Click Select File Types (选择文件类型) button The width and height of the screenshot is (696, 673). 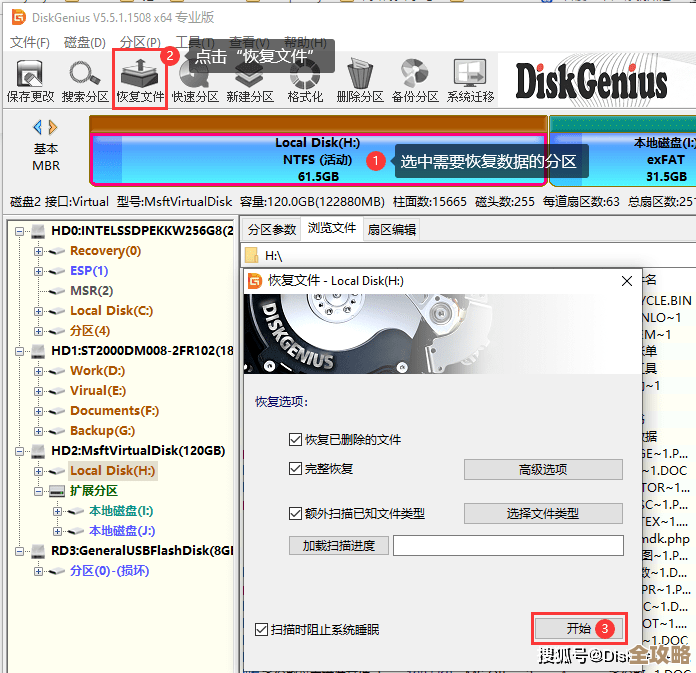coord(543,514)
